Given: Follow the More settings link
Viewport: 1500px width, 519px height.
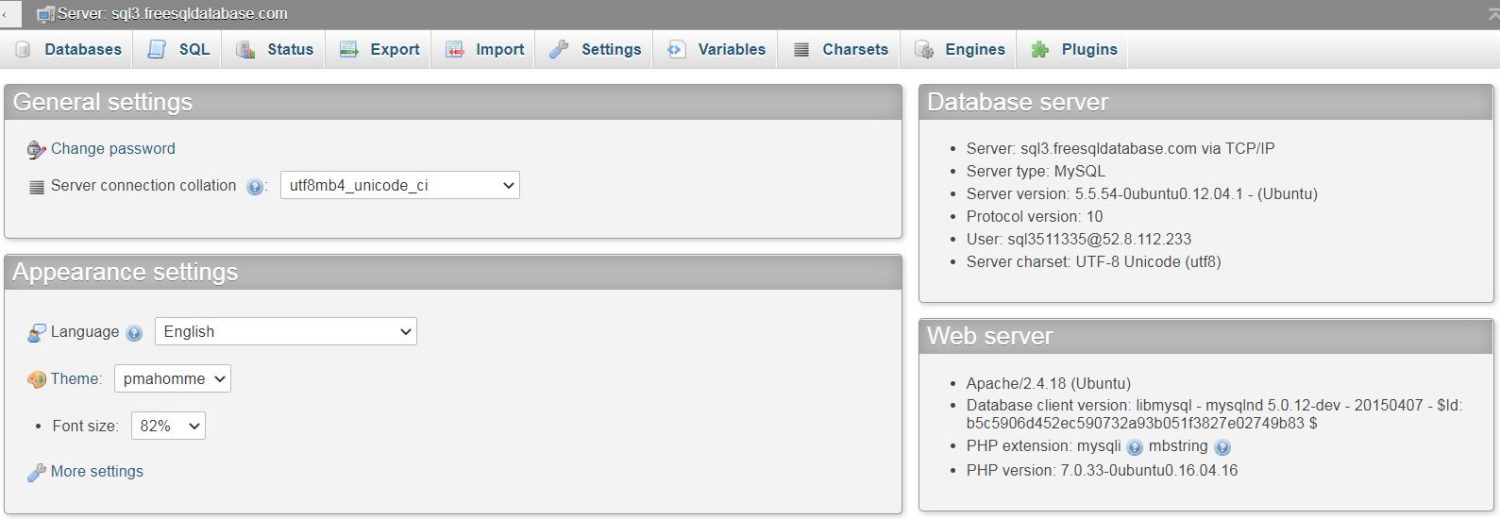Looking at the screenshot, I should 97,471.
